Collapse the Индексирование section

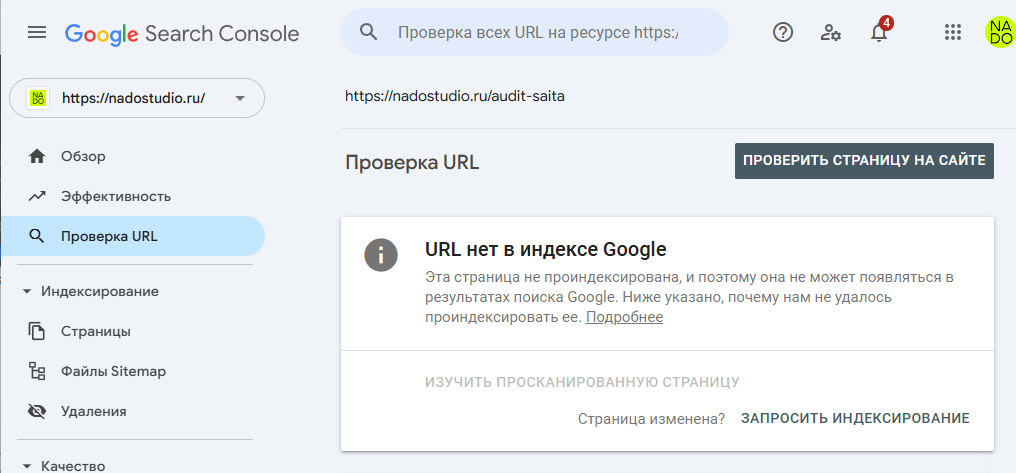click(27, 291)
